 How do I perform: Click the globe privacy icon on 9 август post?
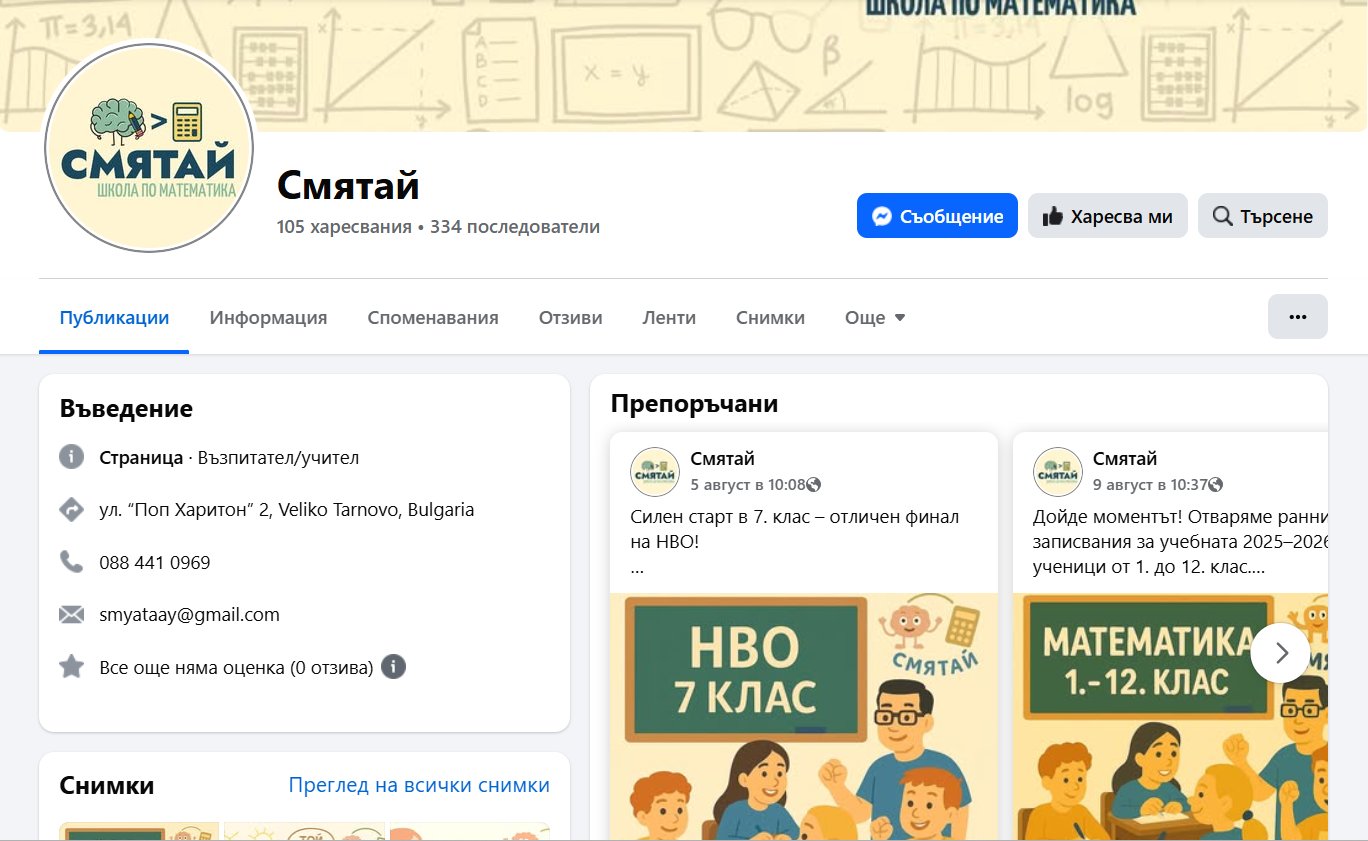coord(1215,485)
